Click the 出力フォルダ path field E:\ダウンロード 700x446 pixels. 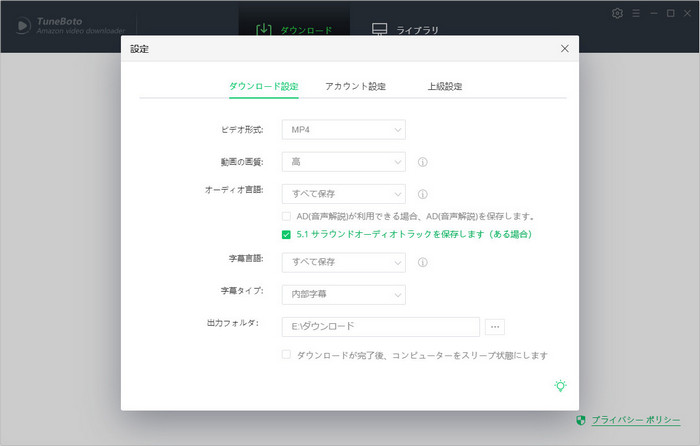coord(381,327)
